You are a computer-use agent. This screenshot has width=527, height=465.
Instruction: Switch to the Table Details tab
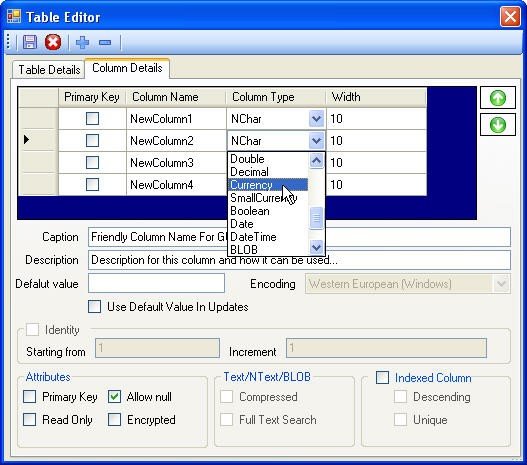click(49, 70)
